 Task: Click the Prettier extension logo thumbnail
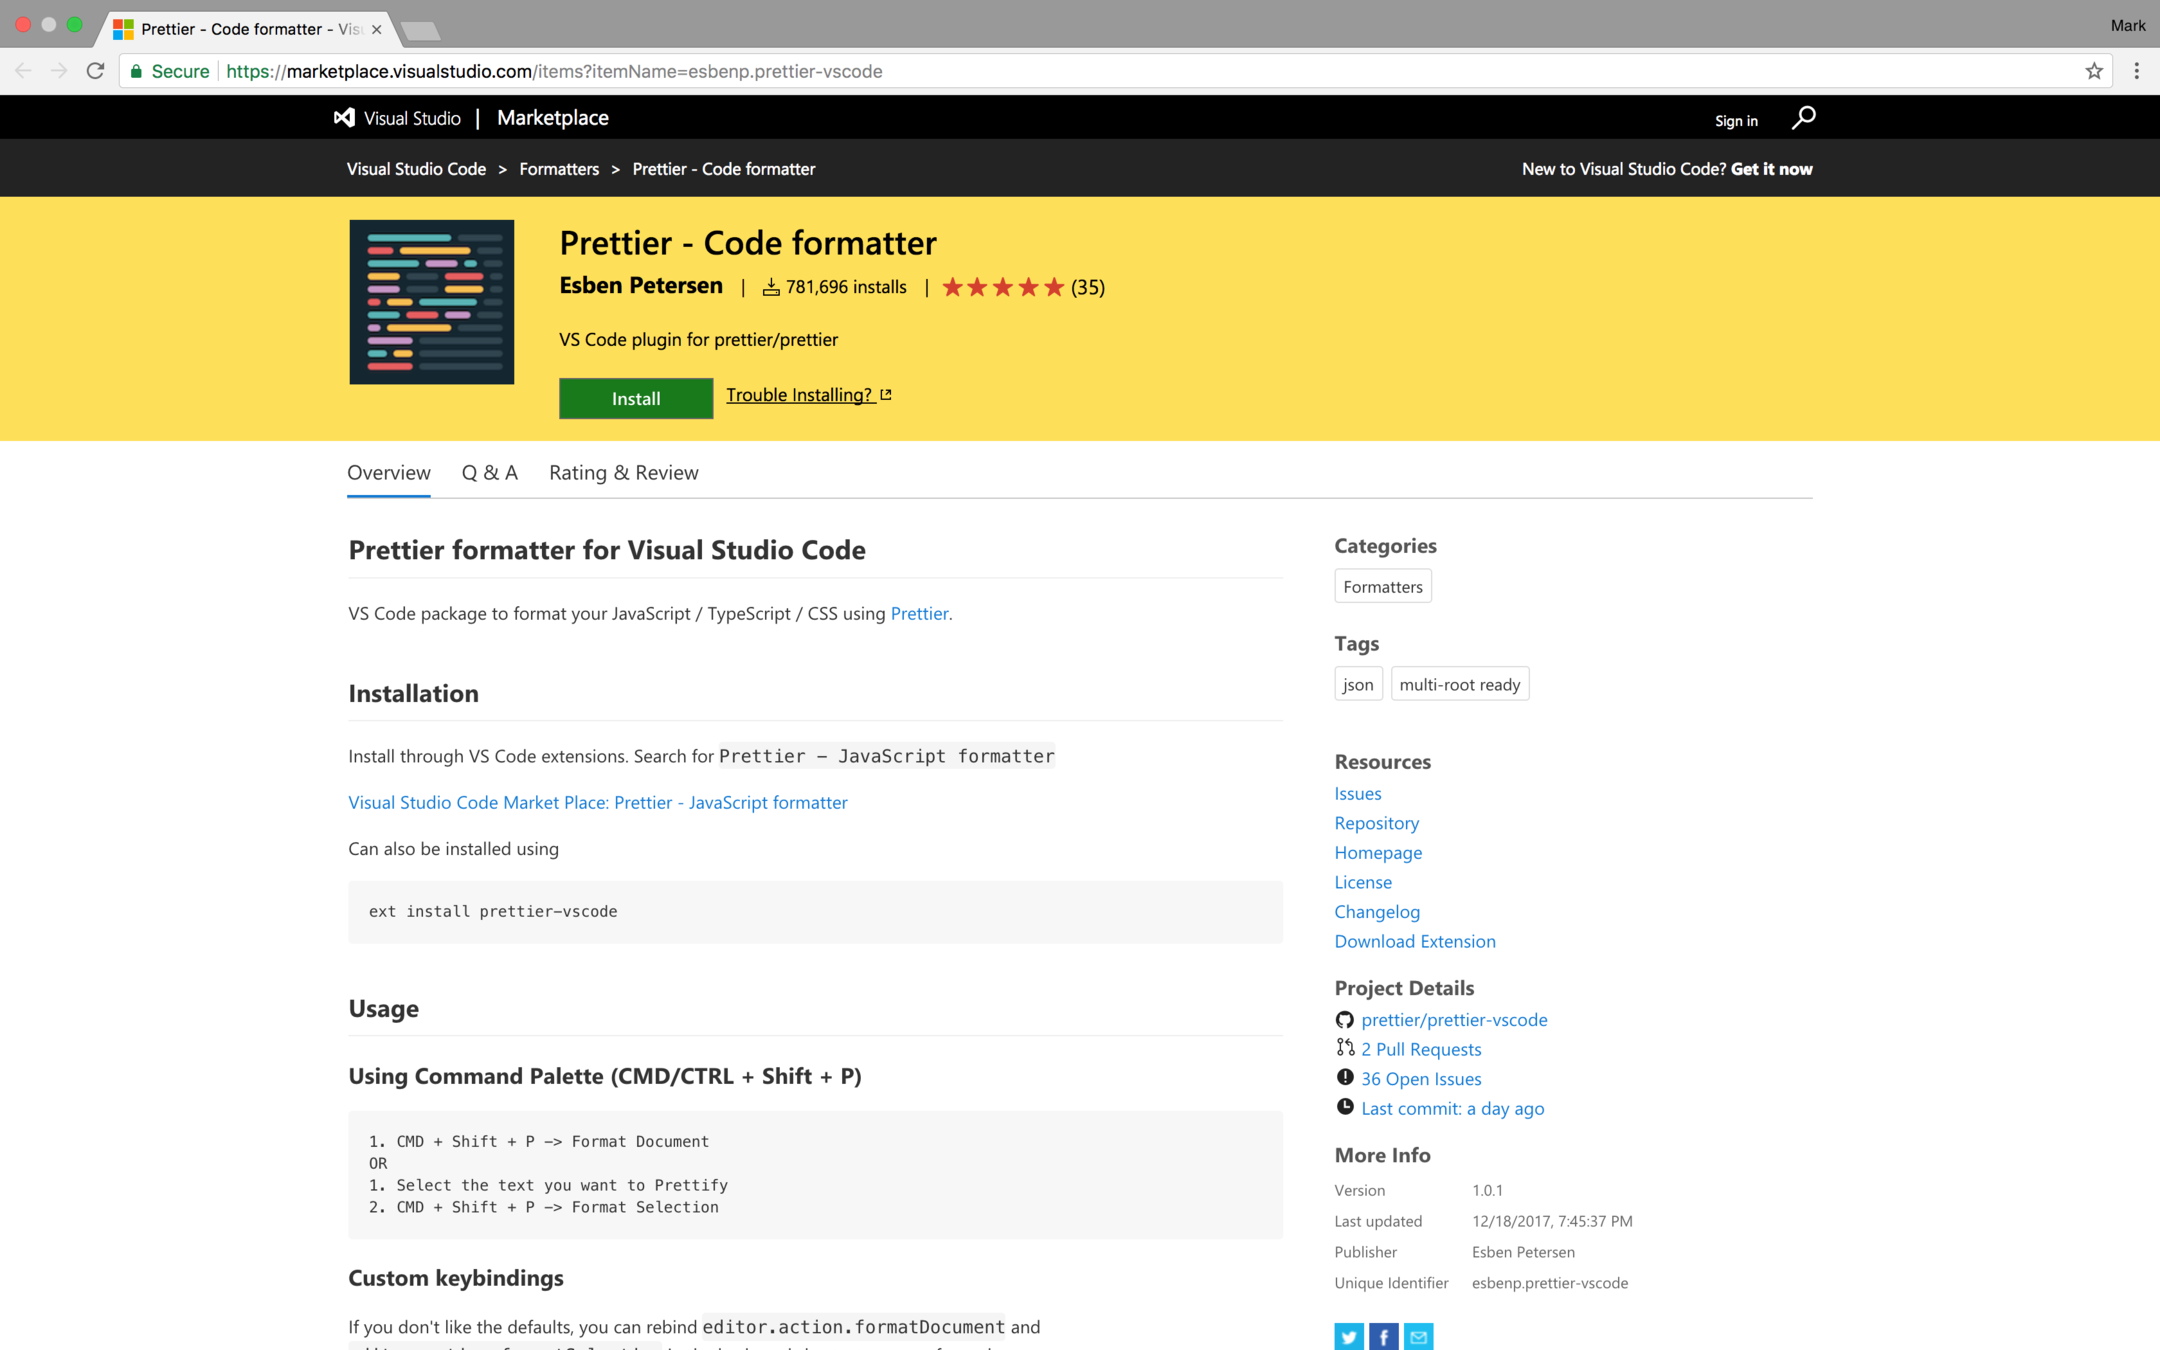coord(431,302)
